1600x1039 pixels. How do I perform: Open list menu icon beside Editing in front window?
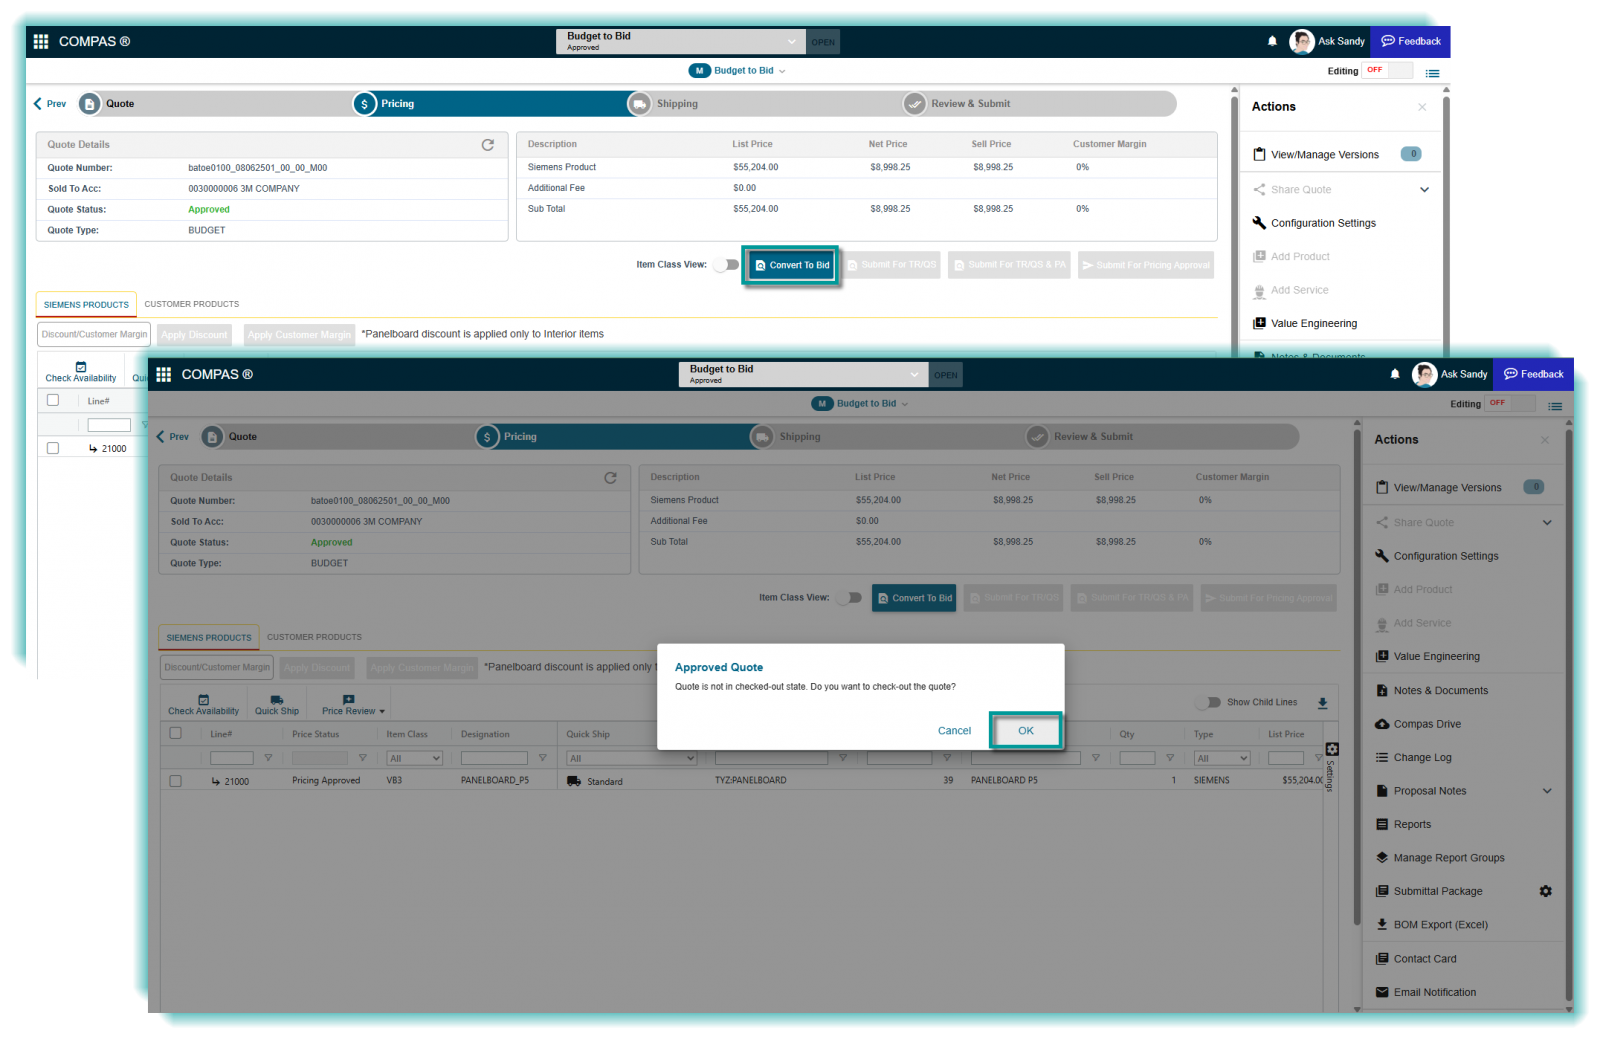(x=1555, y=406)
